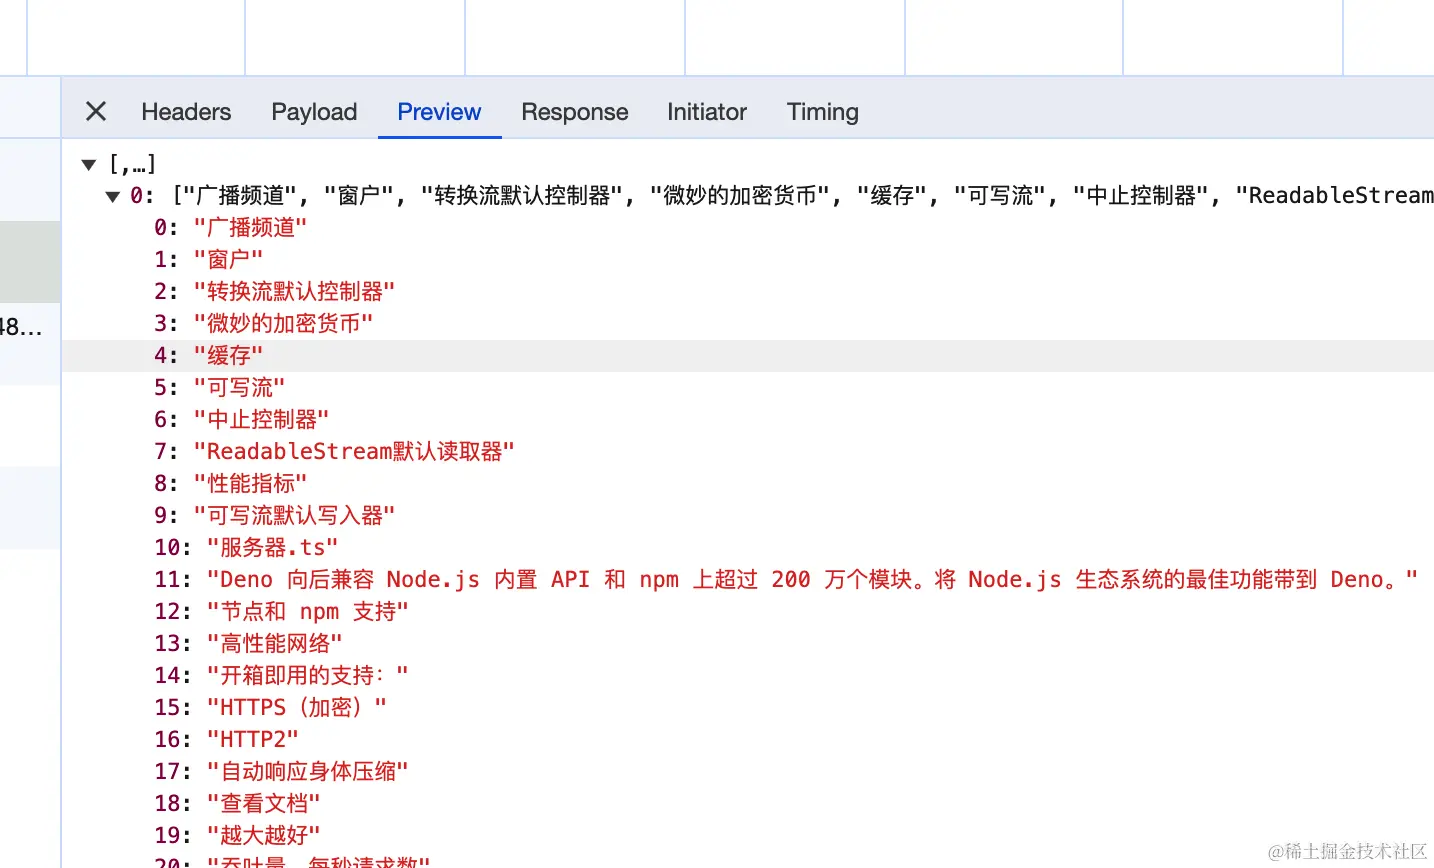The height and width of the screenshot is (868, 1434).
Task: Select the "服务器.ts" value
Action: (272, 547)
